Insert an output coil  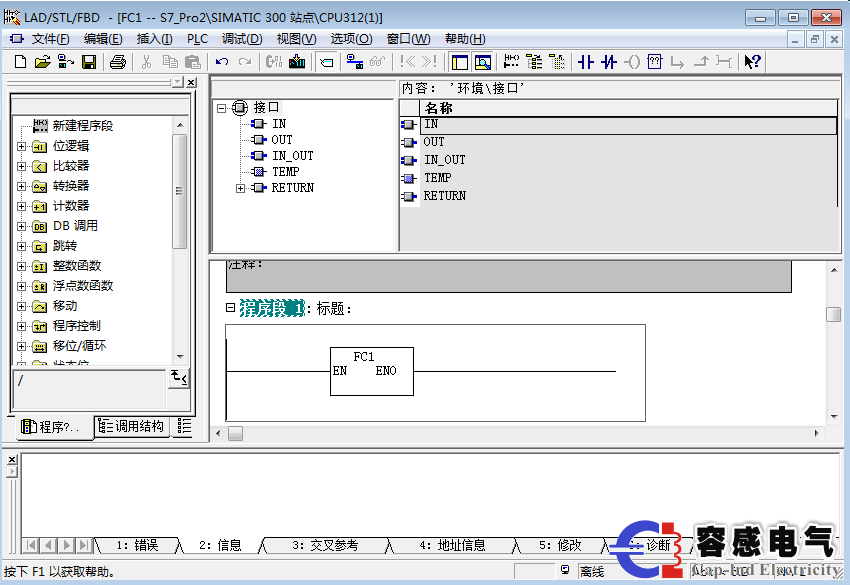point(632,62)
